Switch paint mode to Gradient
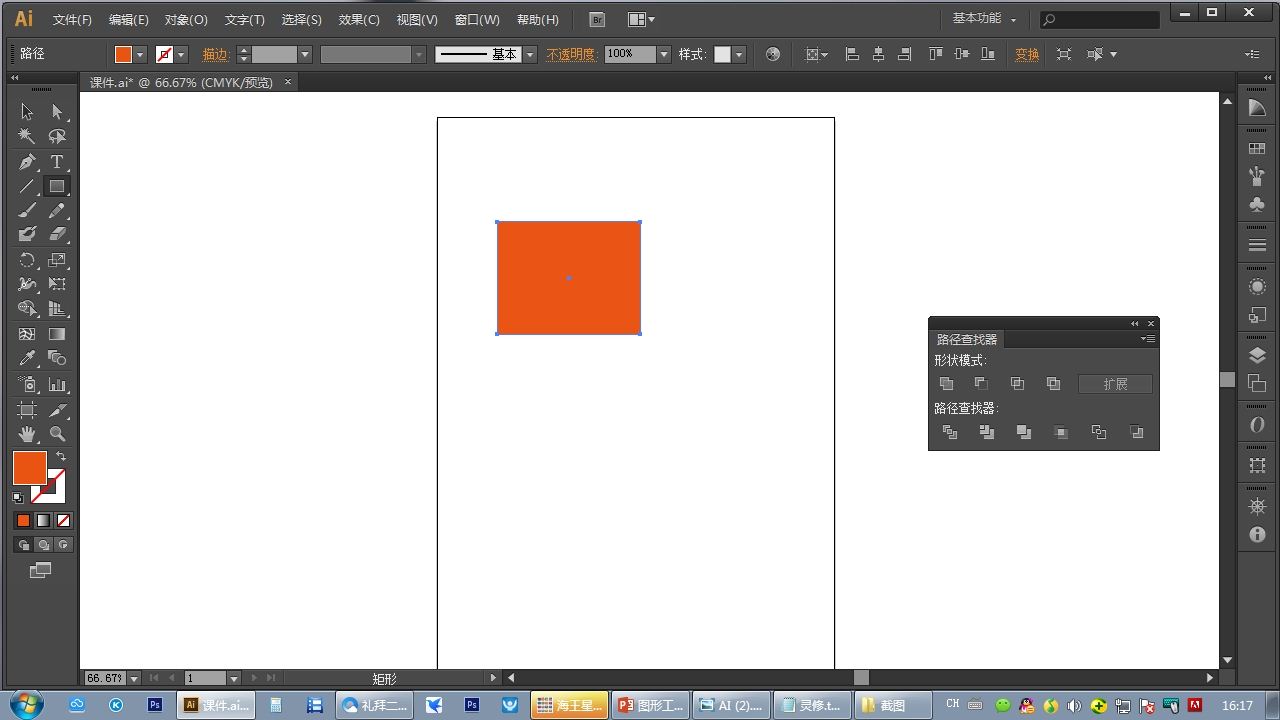Image resolution: width=1280 pixels, height=720 pixels. [x=43, y=520]
